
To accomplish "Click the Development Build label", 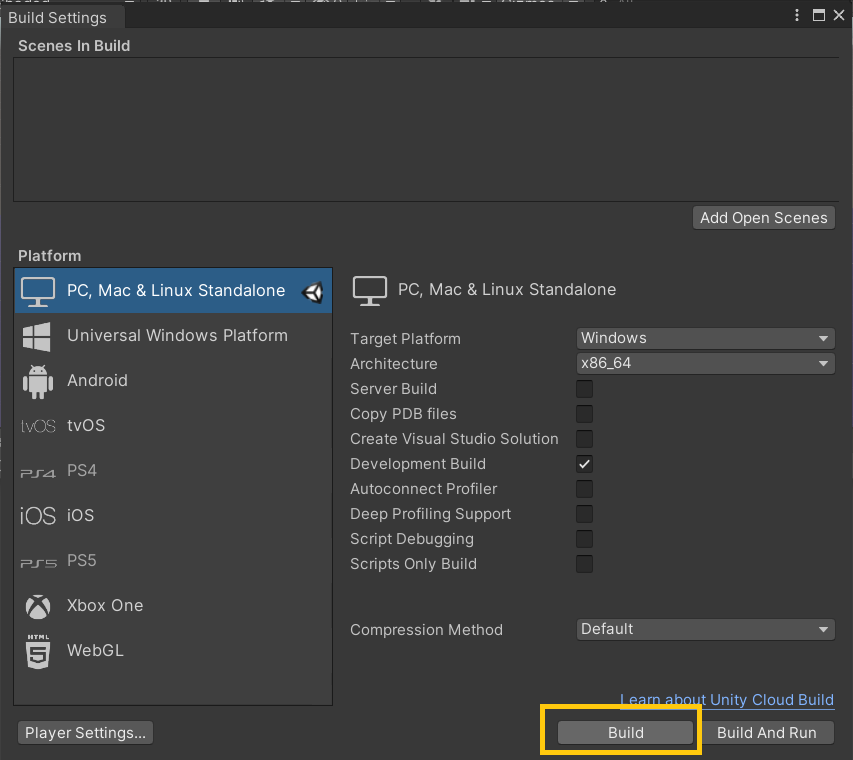I will pyautogui.click(x=418, y=464).
